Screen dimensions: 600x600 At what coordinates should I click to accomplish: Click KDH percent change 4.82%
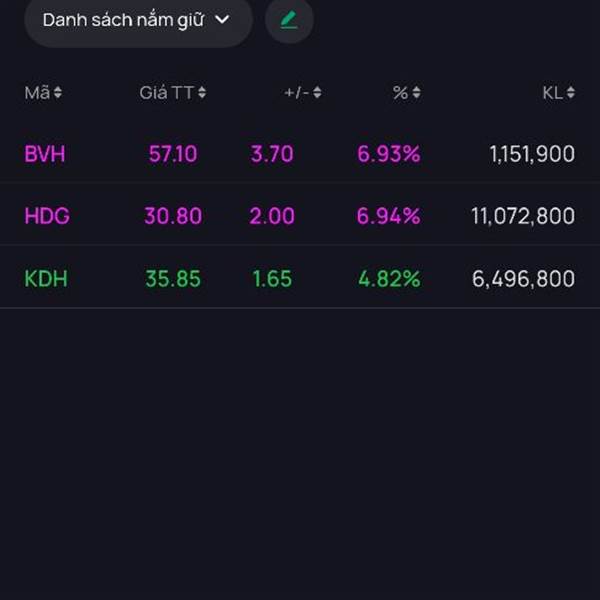click(390, 279)
